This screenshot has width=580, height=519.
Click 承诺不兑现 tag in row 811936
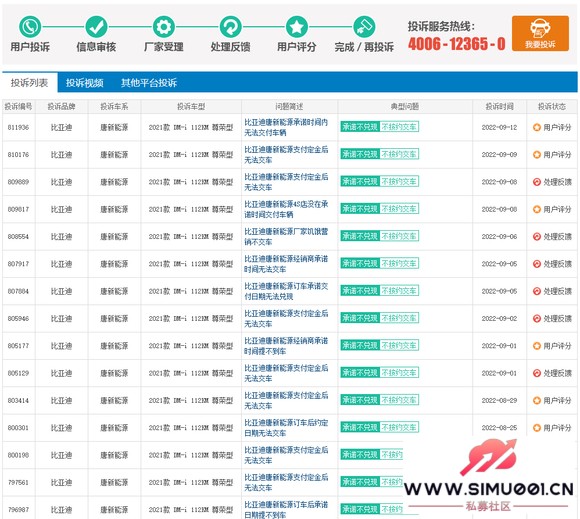click(x=360, y=127)
